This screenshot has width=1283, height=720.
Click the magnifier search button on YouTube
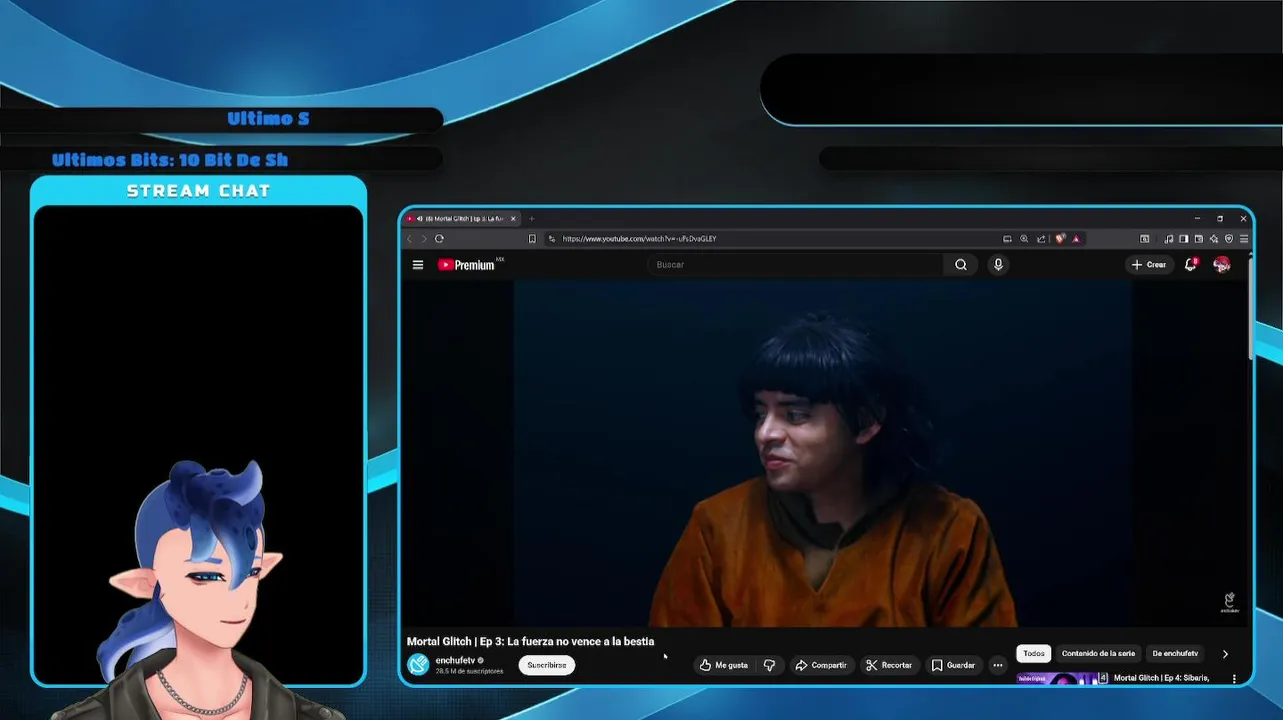click(x=961, y=265)
